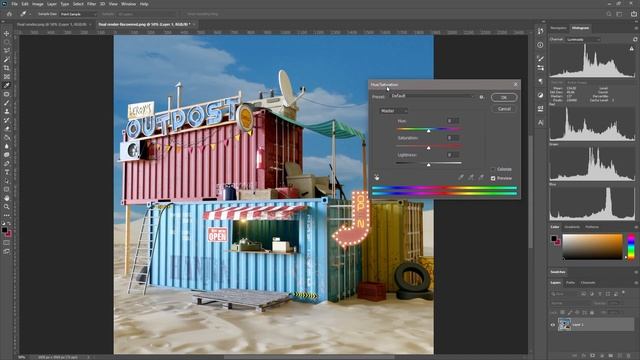Open the Filter menu
Screen dimensions: 640x360
pos(91,4)
